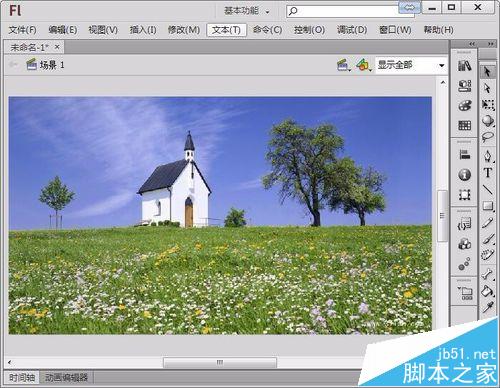
Task: Click the stage horizontal scrollbar thumb
Action: [x=220, y=362]
